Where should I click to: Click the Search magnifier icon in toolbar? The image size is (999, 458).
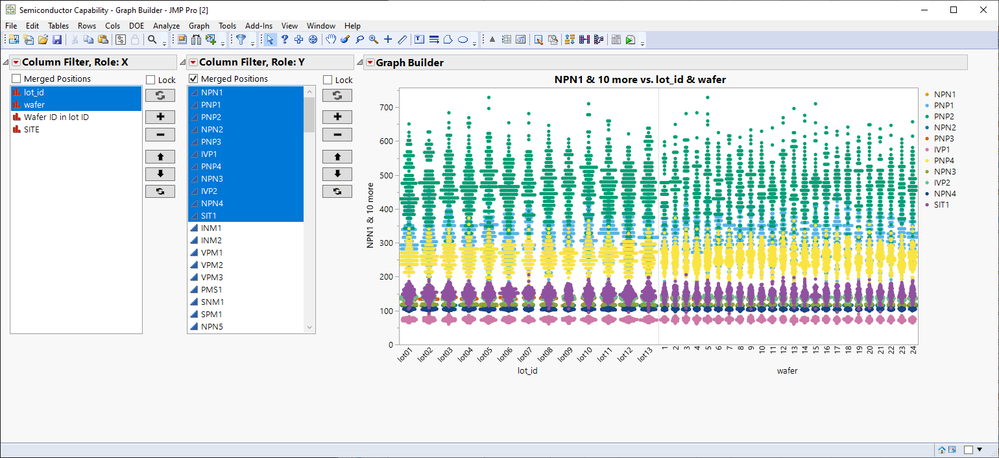coord(153,40)
